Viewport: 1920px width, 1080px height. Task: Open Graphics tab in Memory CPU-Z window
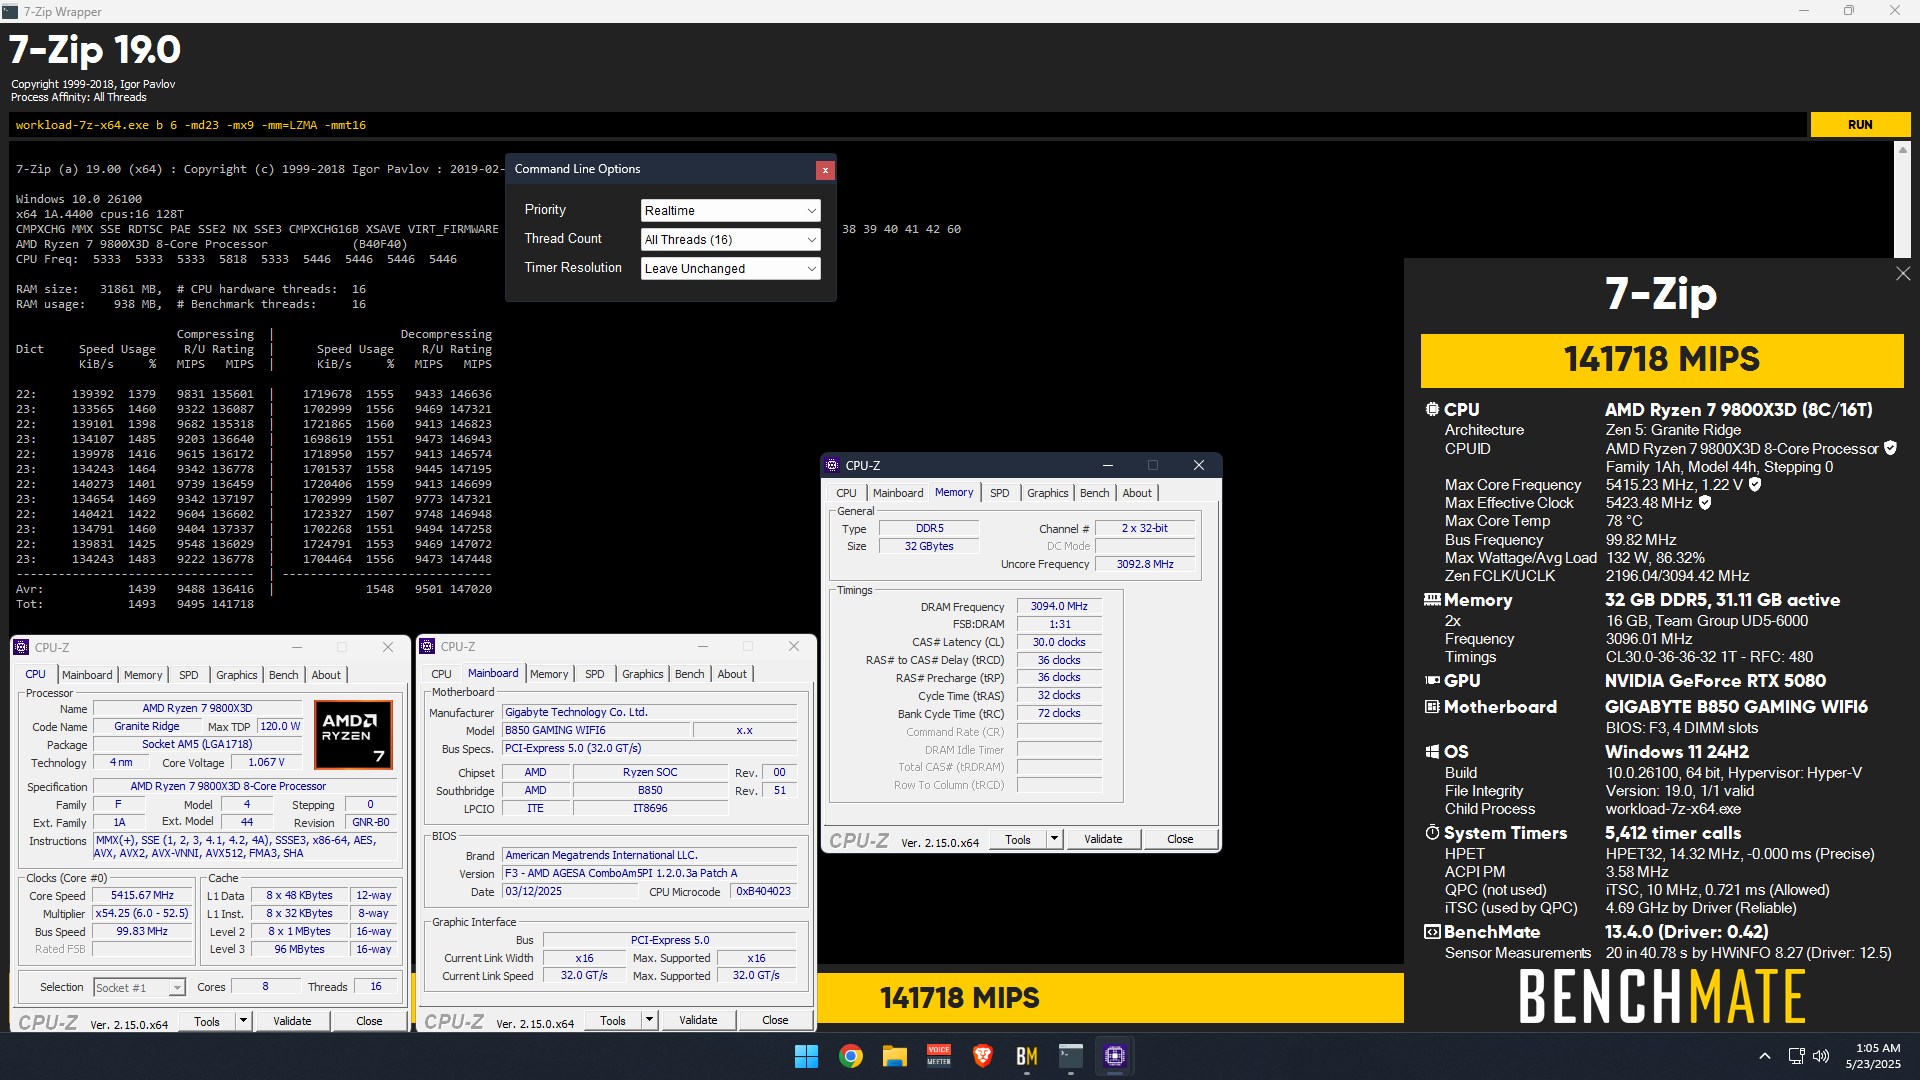tap(1047, 493)
